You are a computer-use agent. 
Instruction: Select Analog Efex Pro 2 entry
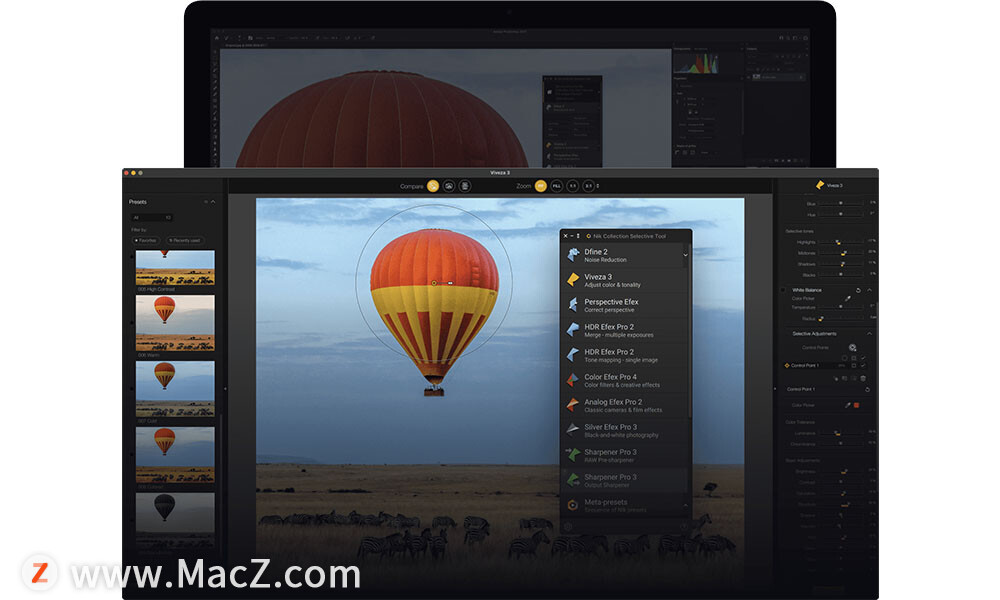[625, 405]
